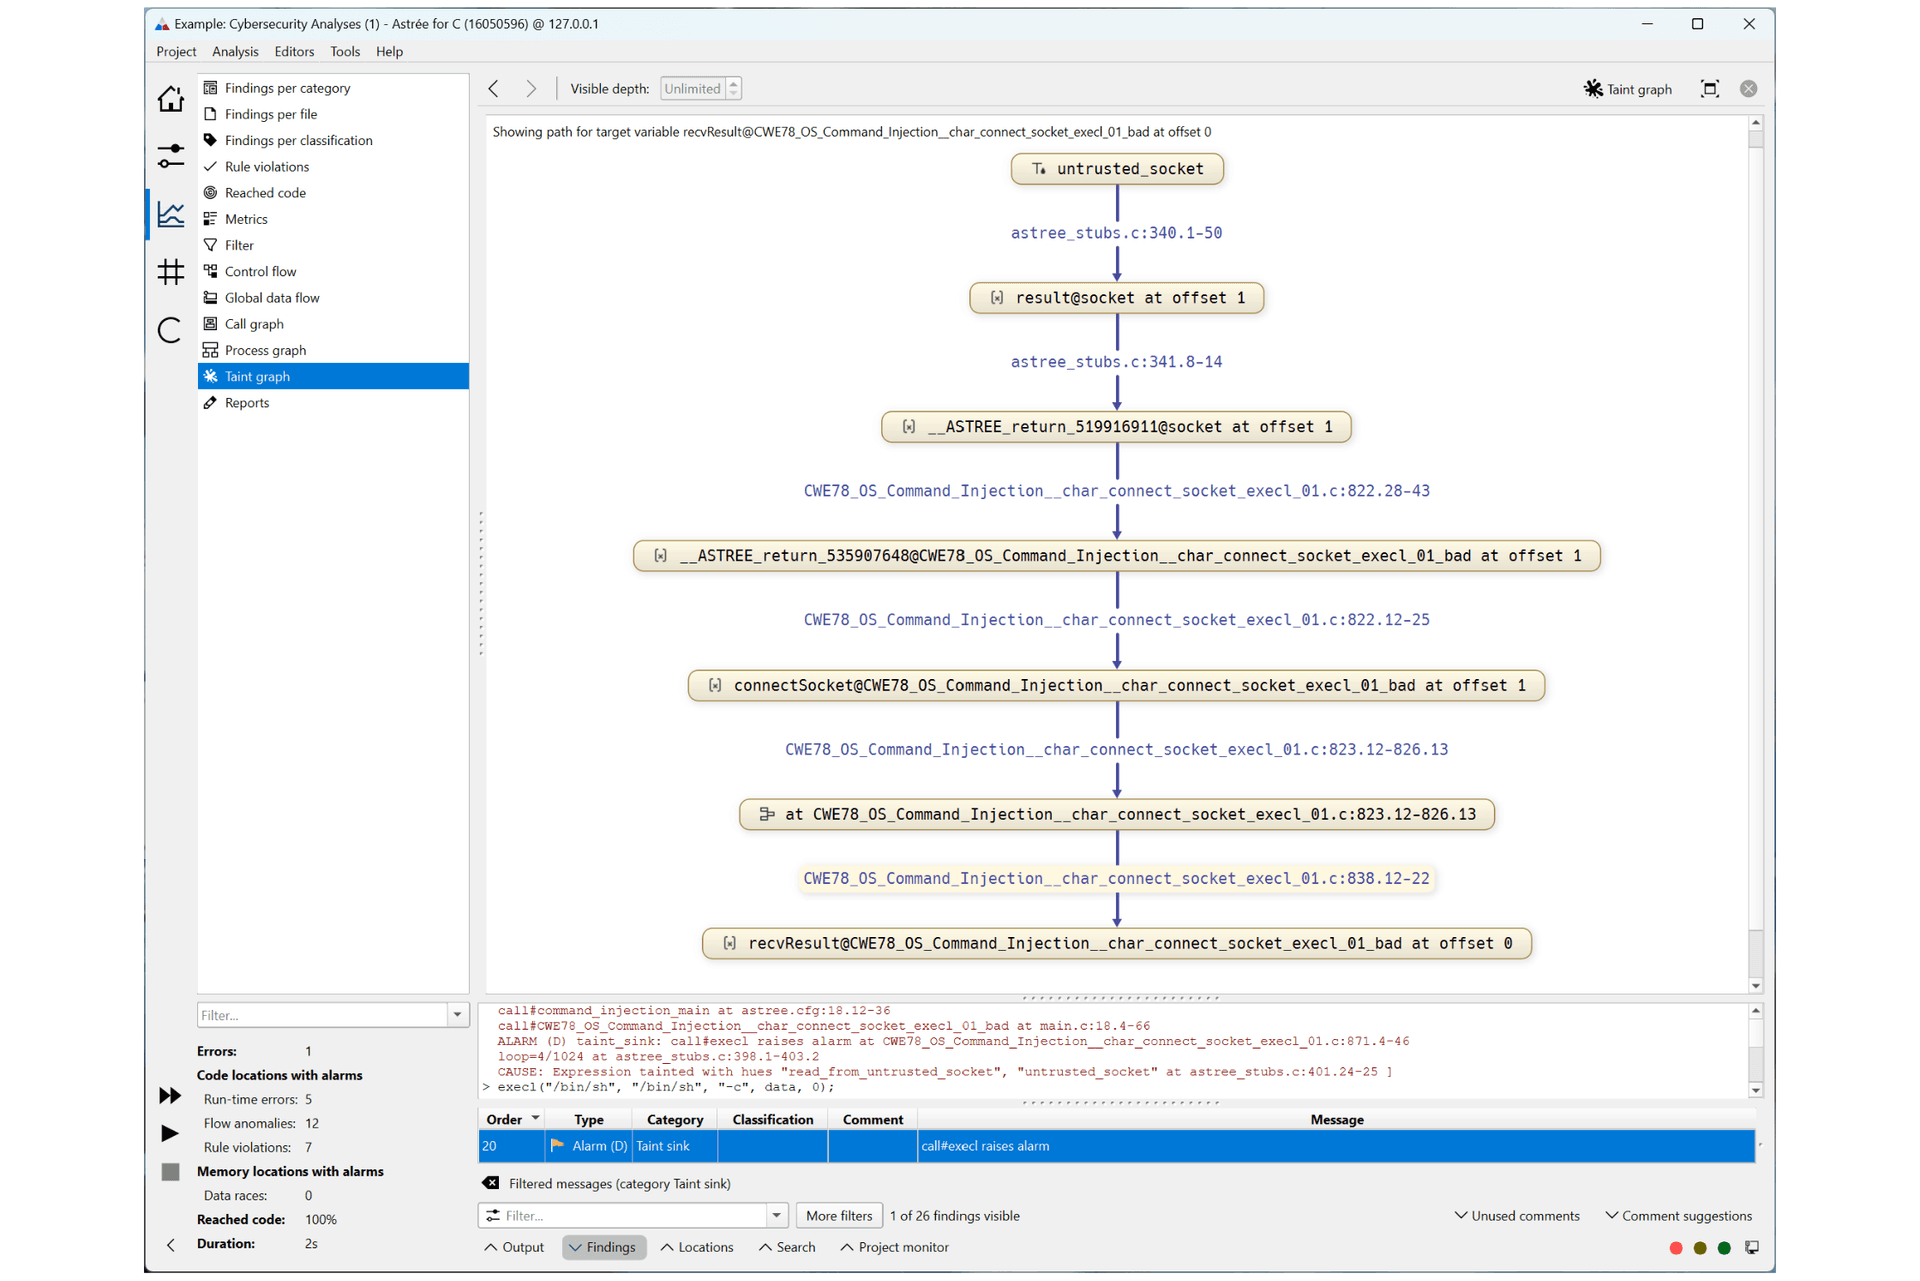
Task: Toggle the red status indicator dot
Action: click(x=1676, y=1248)
